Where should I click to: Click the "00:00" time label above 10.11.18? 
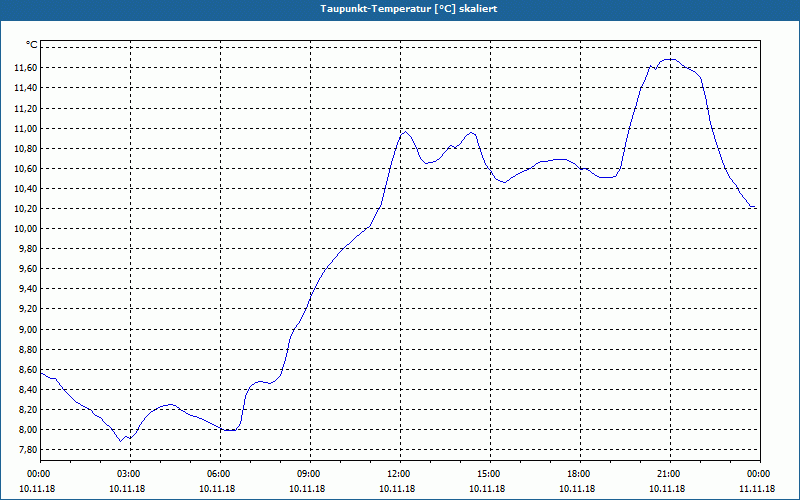coord(40,474)
